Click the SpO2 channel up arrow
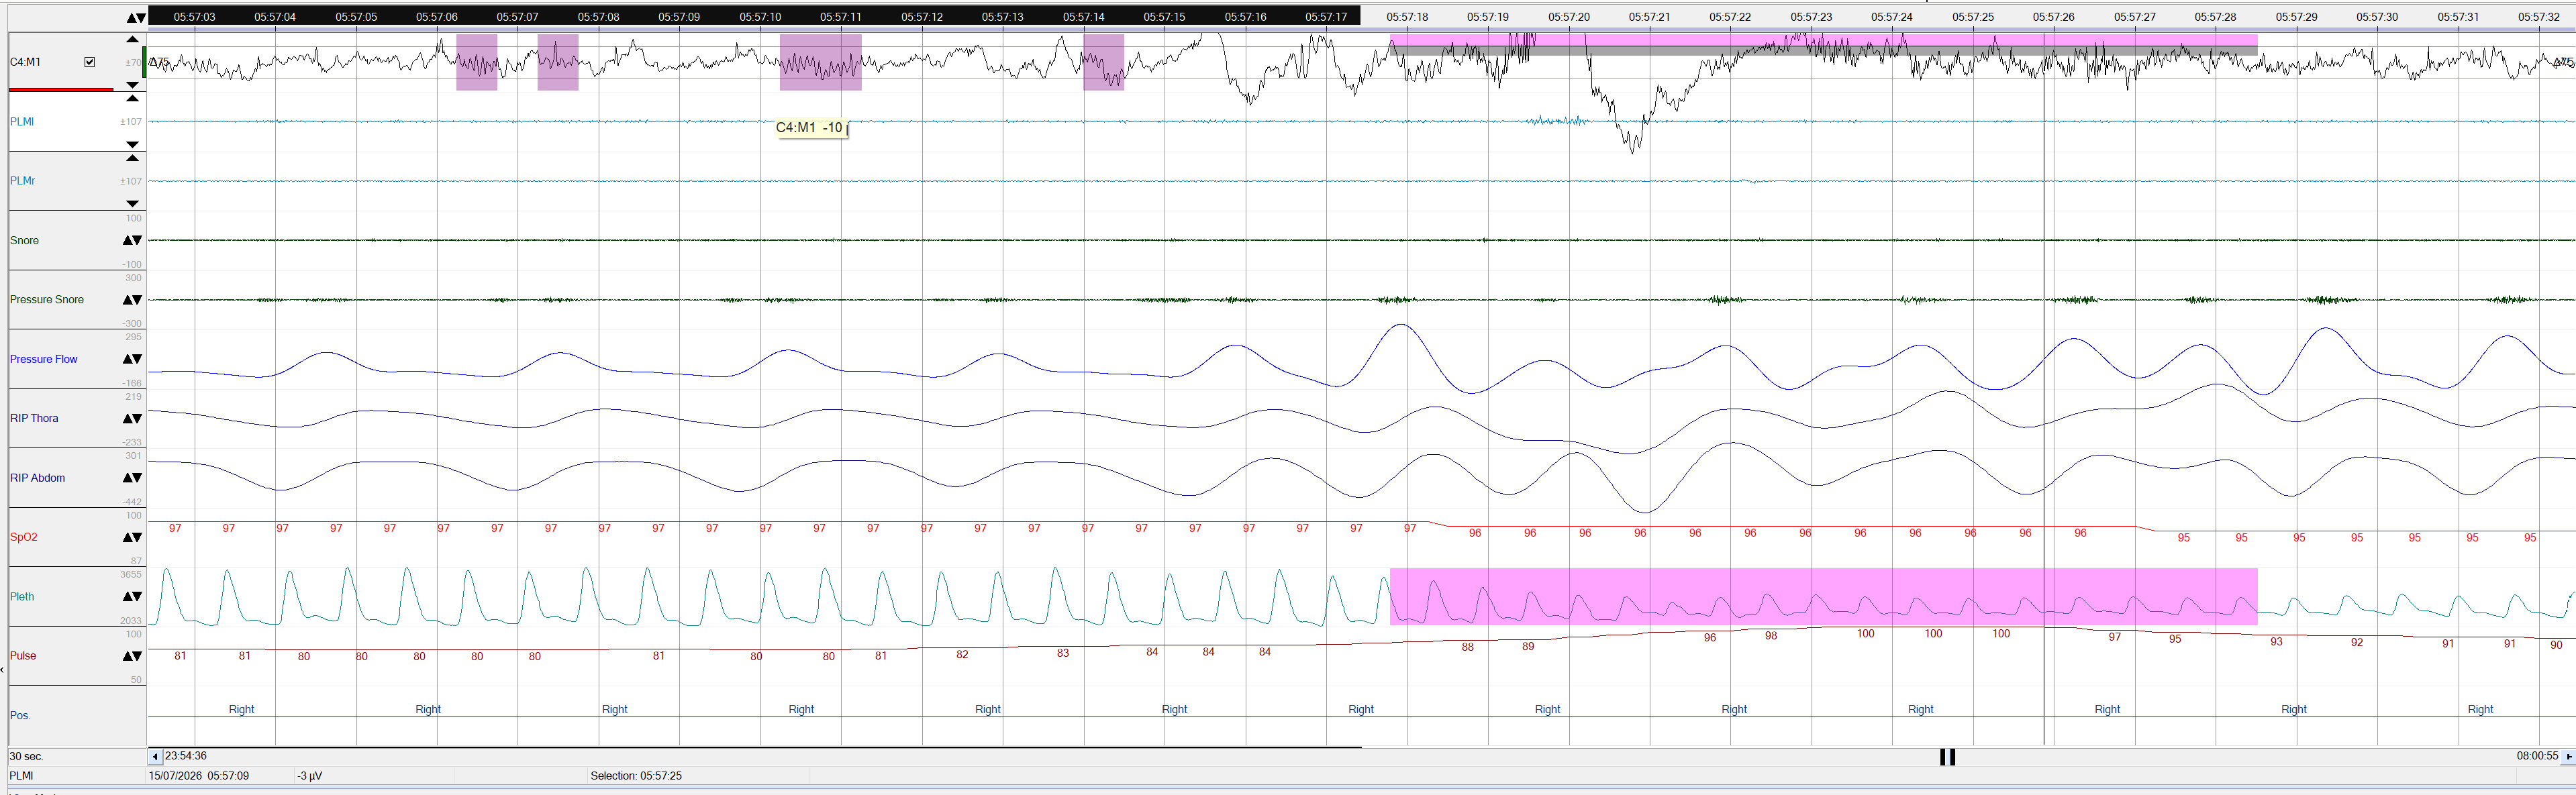 (x=127, y=537)
